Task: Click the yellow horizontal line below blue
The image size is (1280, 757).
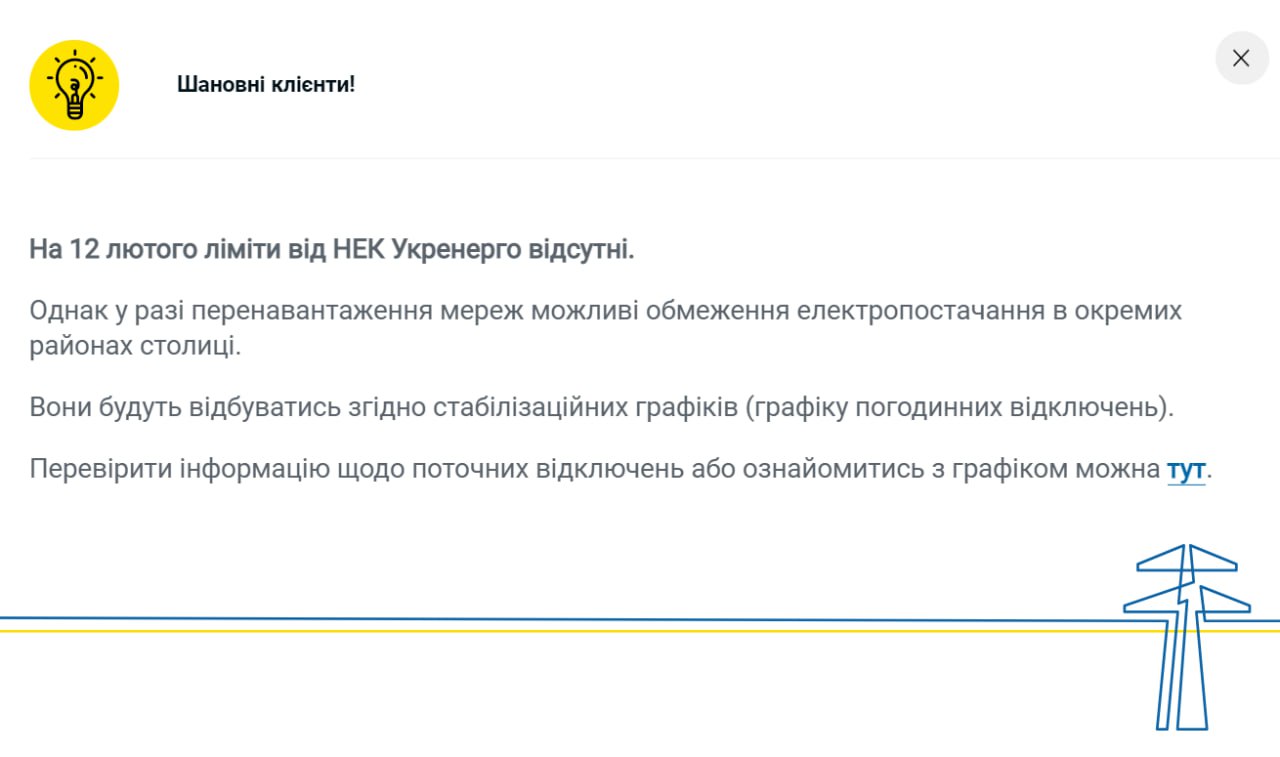Action: (x=500, y=631)
